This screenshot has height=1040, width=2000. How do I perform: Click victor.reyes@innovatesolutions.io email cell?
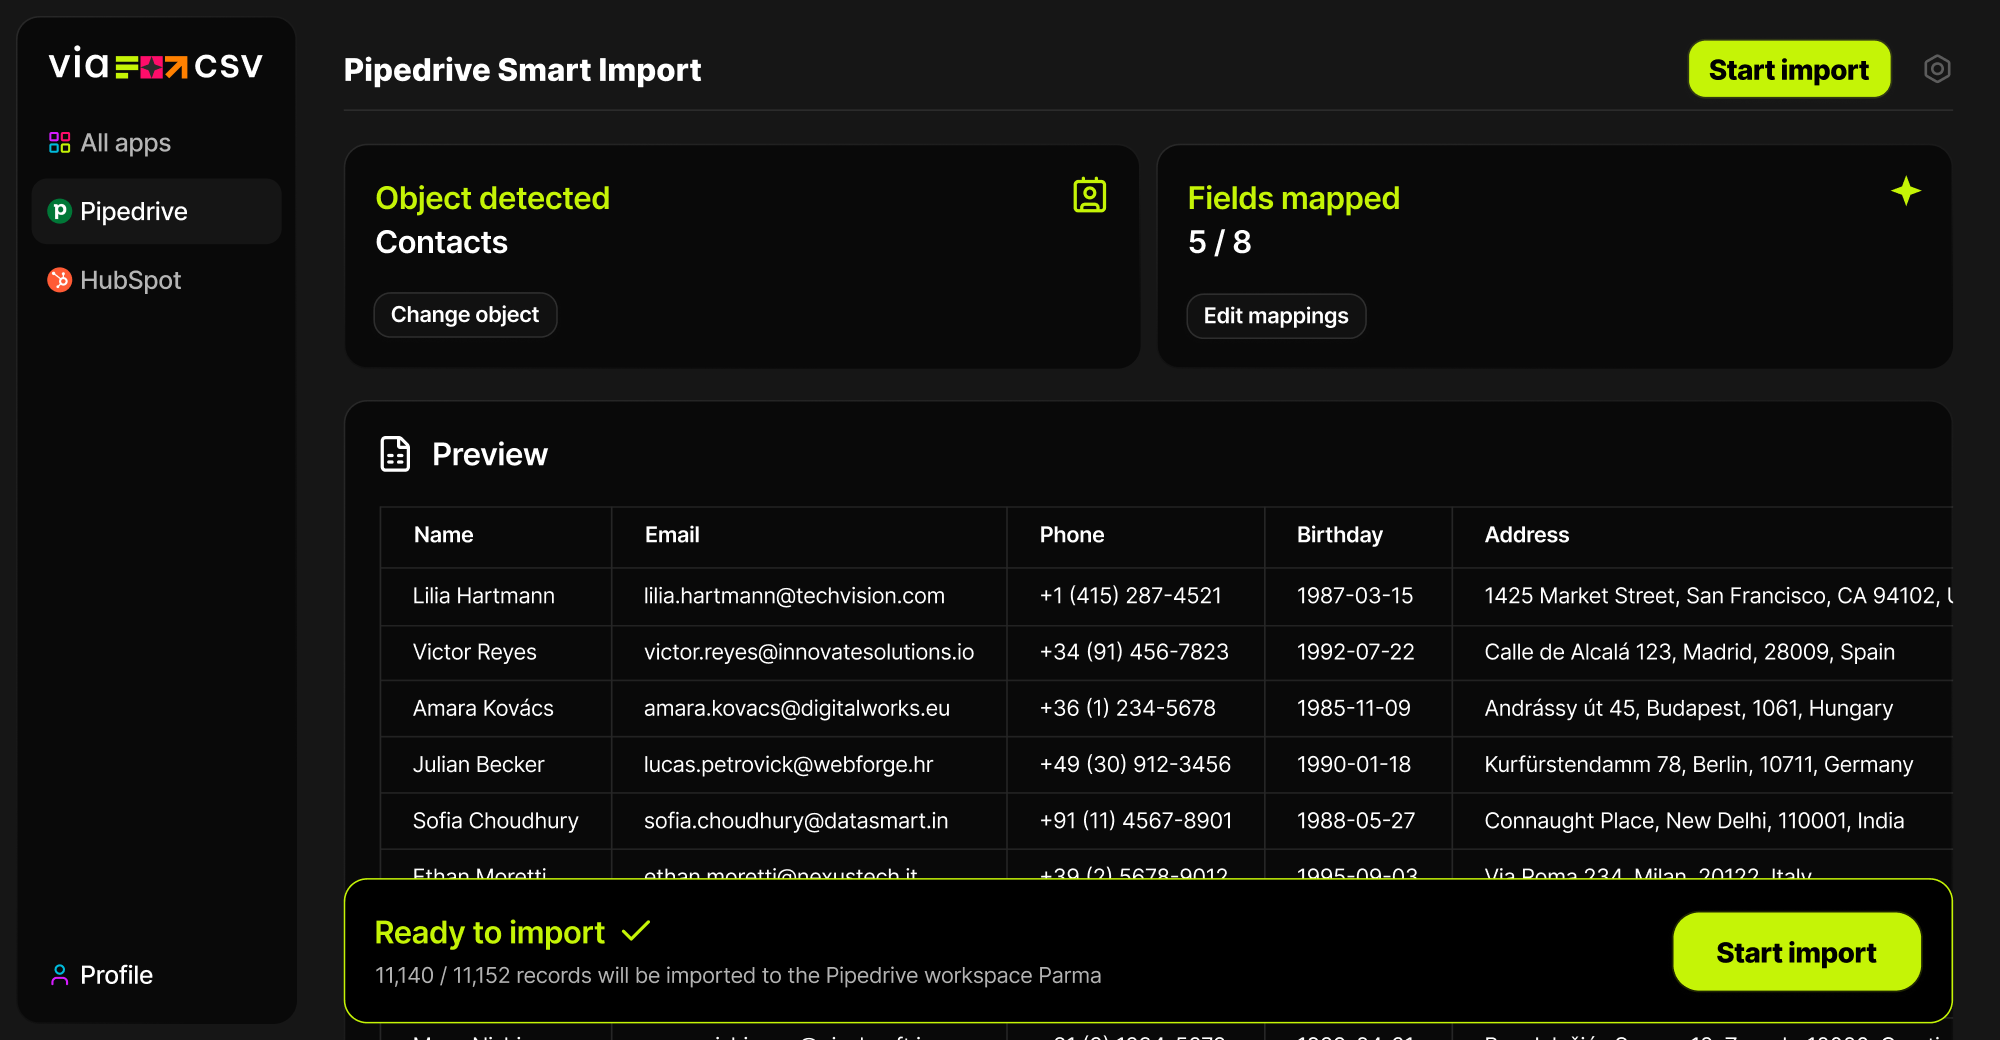point(809,652)
